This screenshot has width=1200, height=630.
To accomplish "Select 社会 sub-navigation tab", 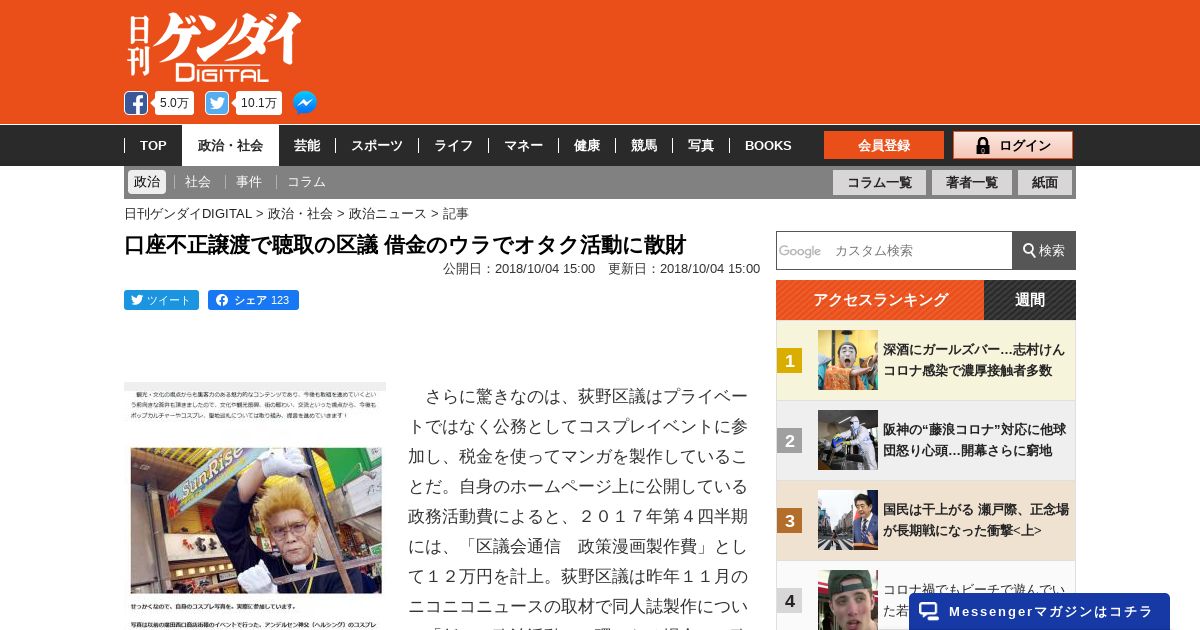I will coord(198,182).
